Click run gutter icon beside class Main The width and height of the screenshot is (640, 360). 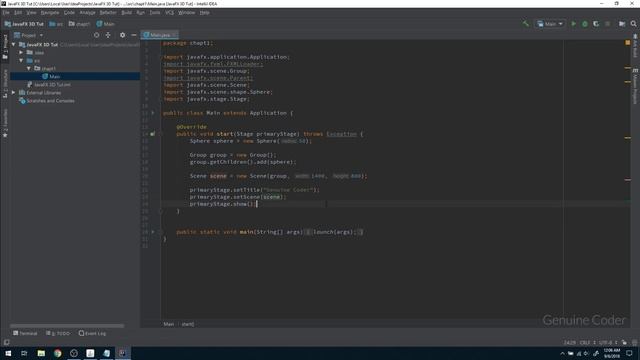pyautogui.click(x=153, y=113)
